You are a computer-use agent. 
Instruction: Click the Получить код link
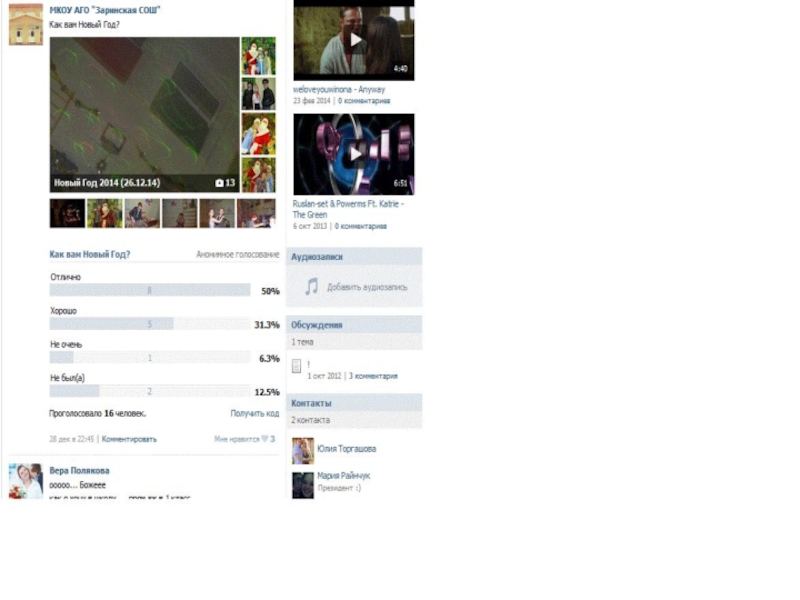tap(255, 413)
